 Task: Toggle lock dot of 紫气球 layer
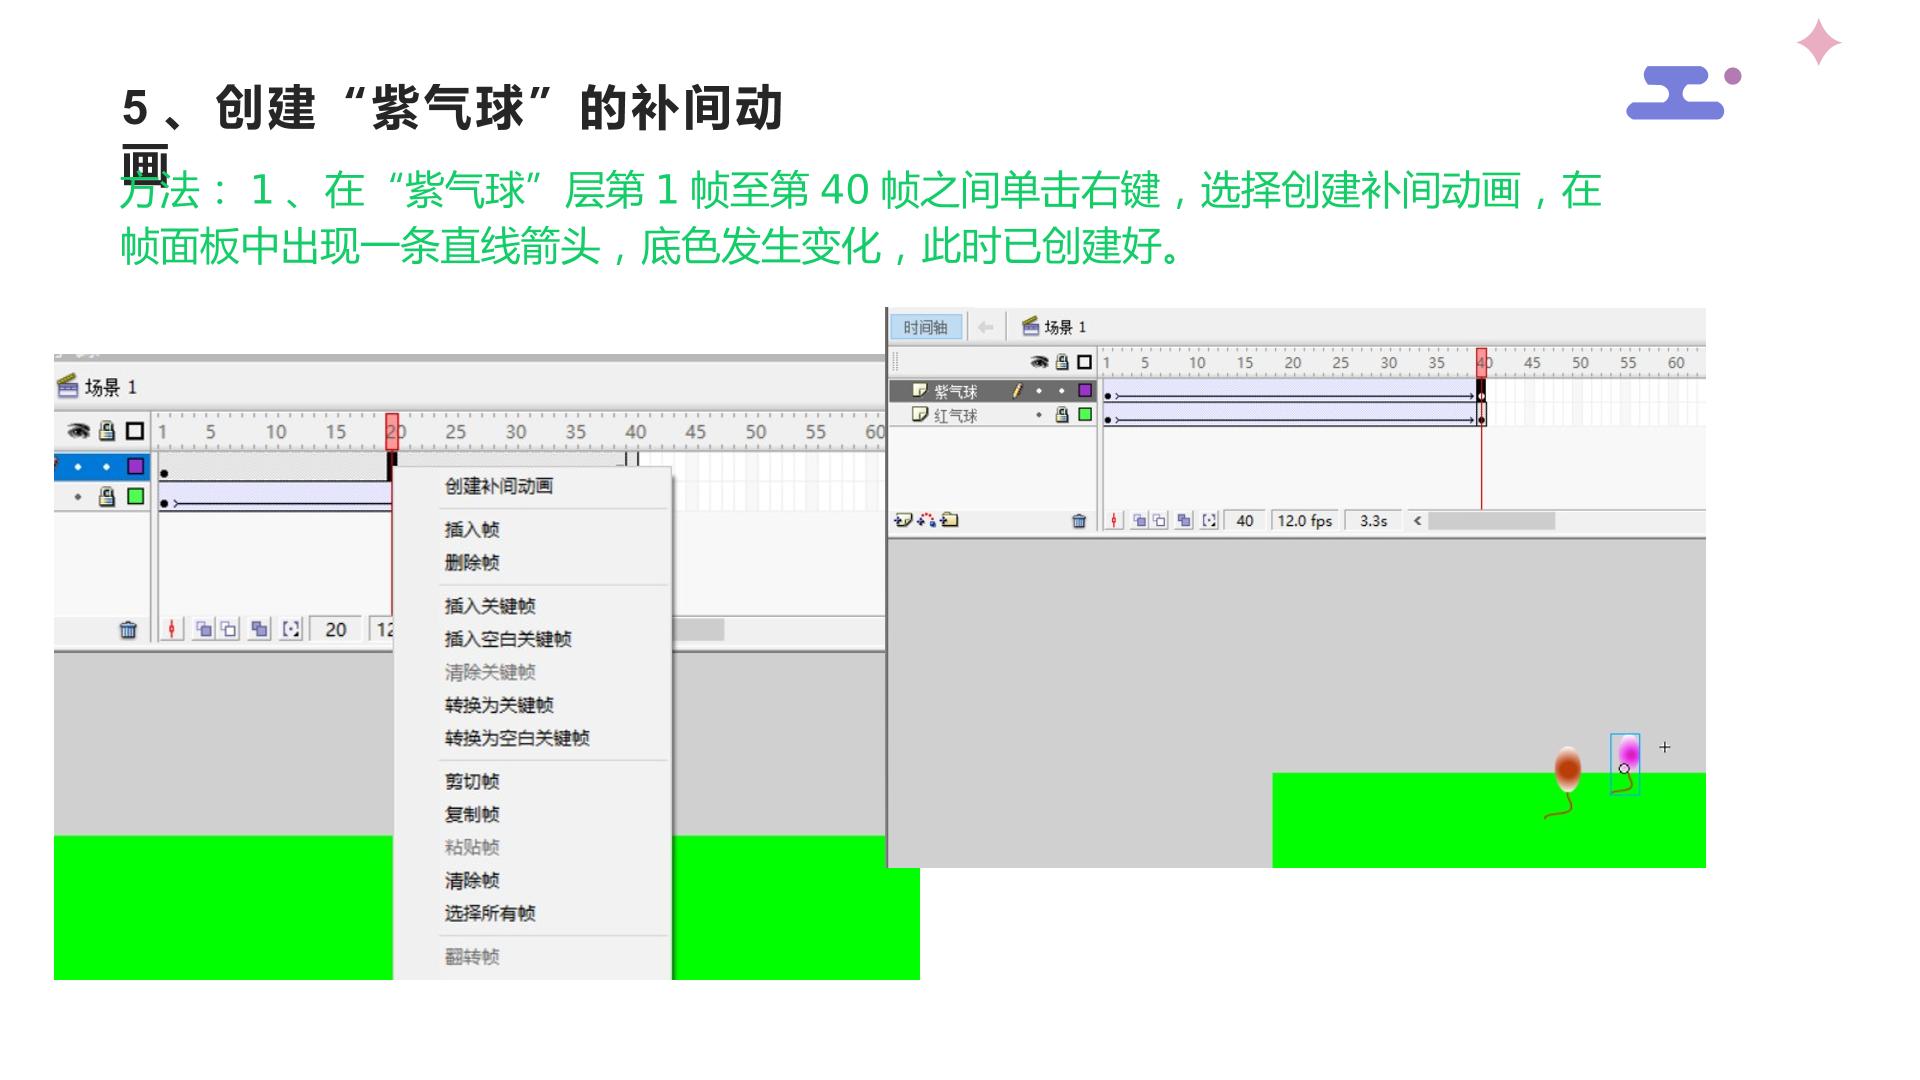click(x=1062, y=391)
